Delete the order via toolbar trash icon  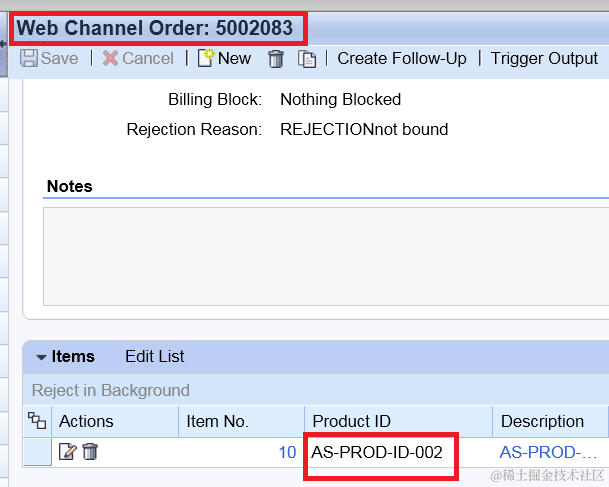(x=276, y=59)
